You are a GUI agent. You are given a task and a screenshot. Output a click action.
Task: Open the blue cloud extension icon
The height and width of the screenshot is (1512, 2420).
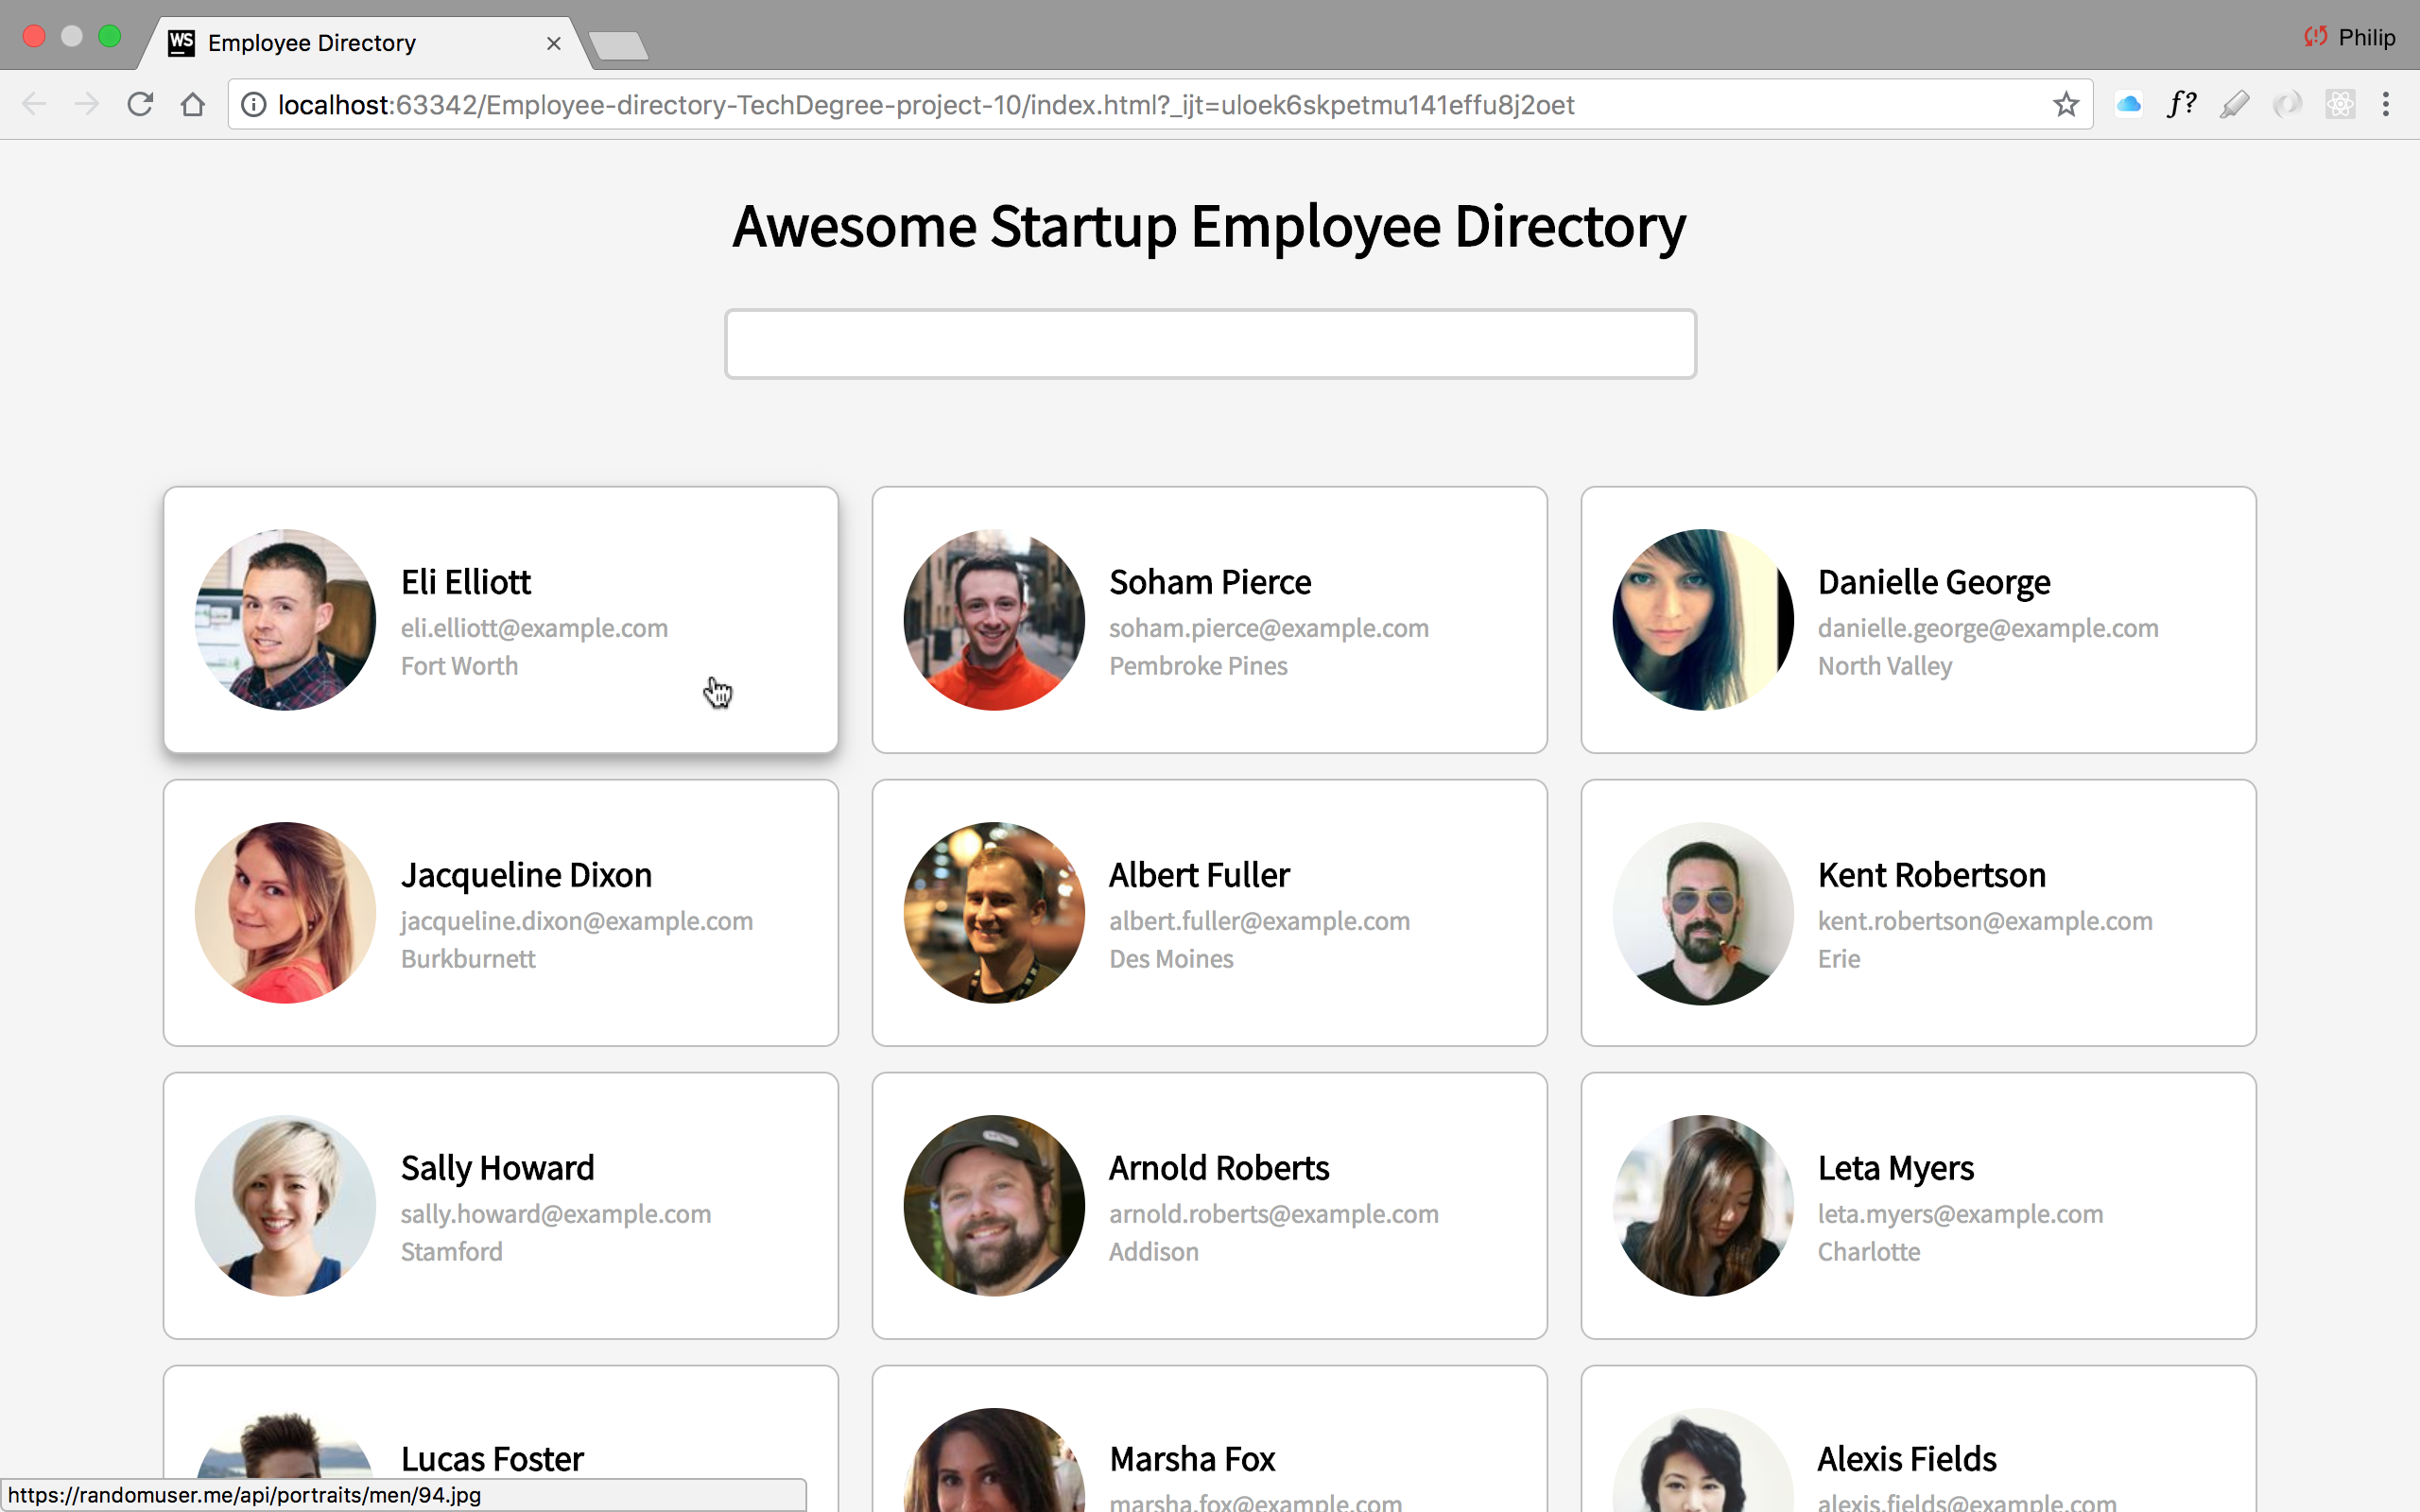coord(2128,104)
